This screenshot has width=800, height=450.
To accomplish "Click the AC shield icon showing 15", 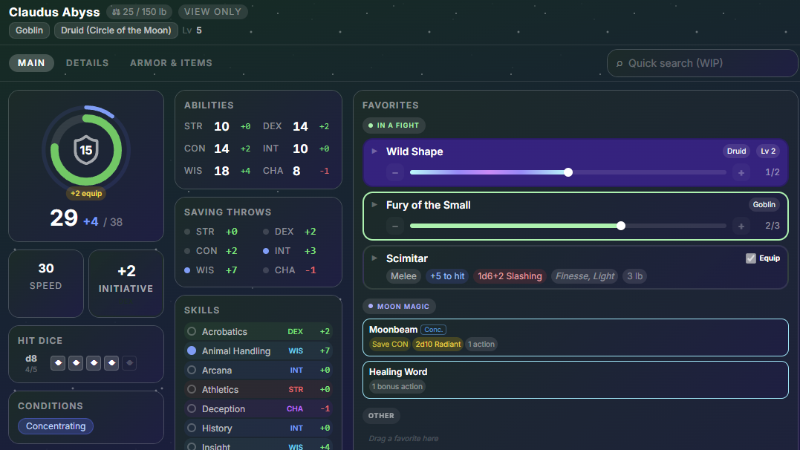I will [86, 150].
